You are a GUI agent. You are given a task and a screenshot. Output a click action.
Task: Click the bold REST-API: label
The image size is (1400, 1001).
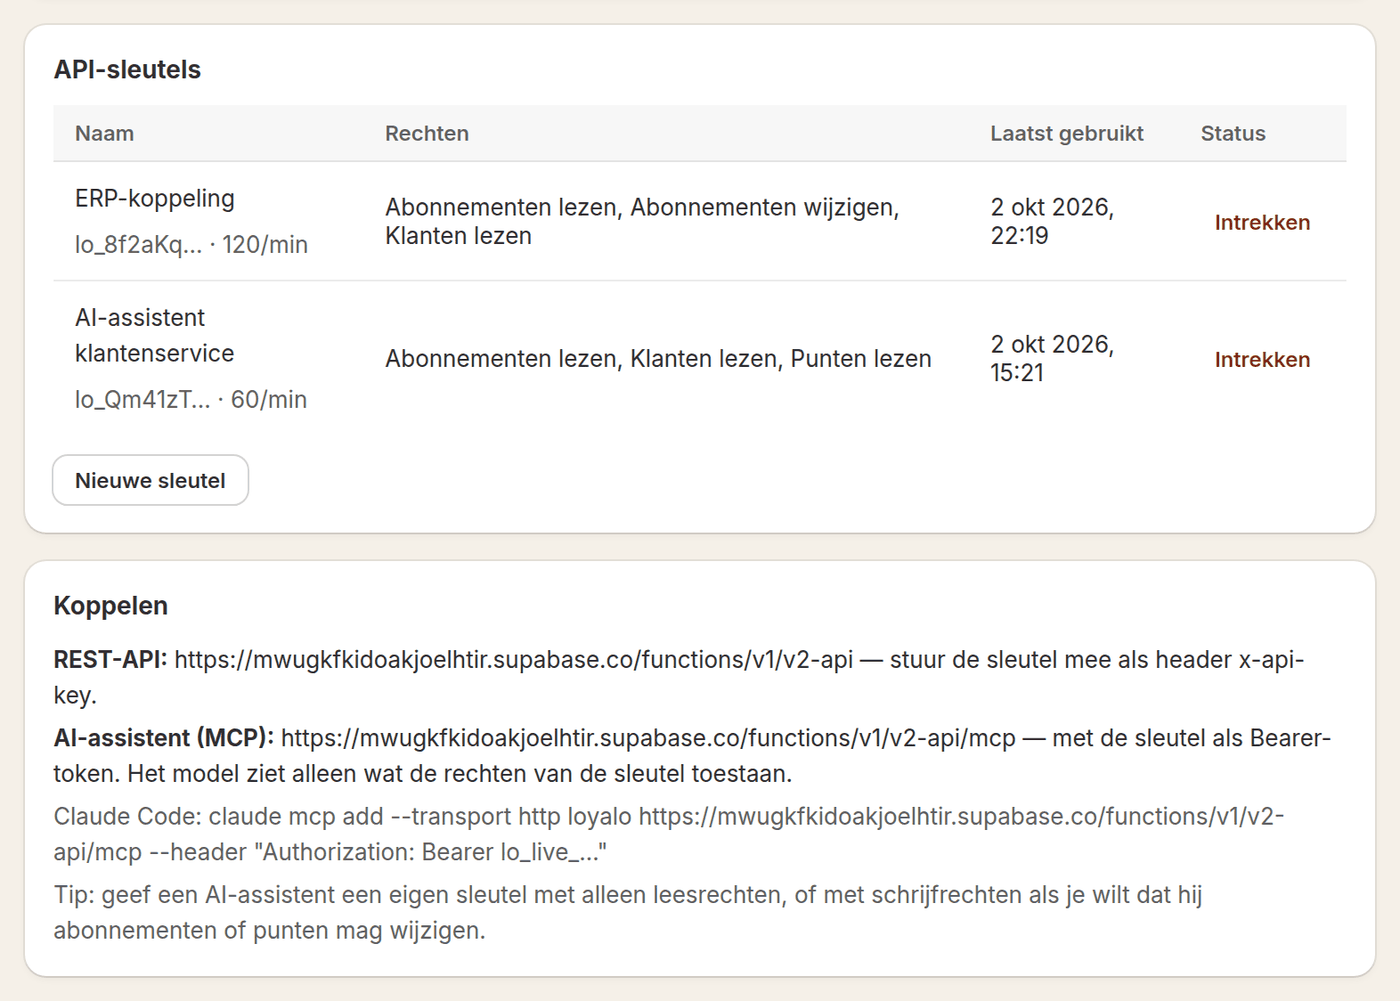[111, 660]
